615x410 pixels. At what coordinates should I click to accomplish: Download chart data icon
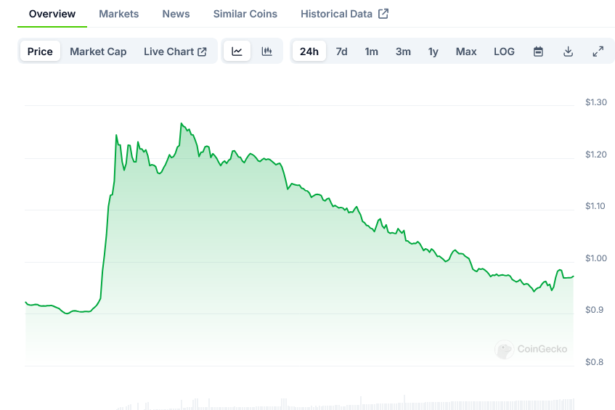568,51
